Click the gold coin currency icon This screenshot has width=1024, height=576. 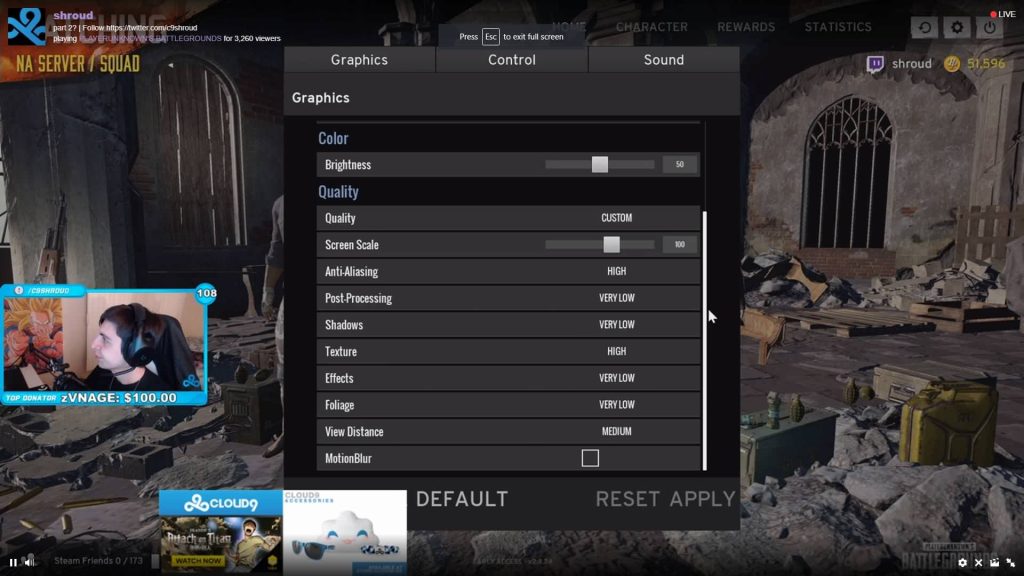[x=952, y=63]
